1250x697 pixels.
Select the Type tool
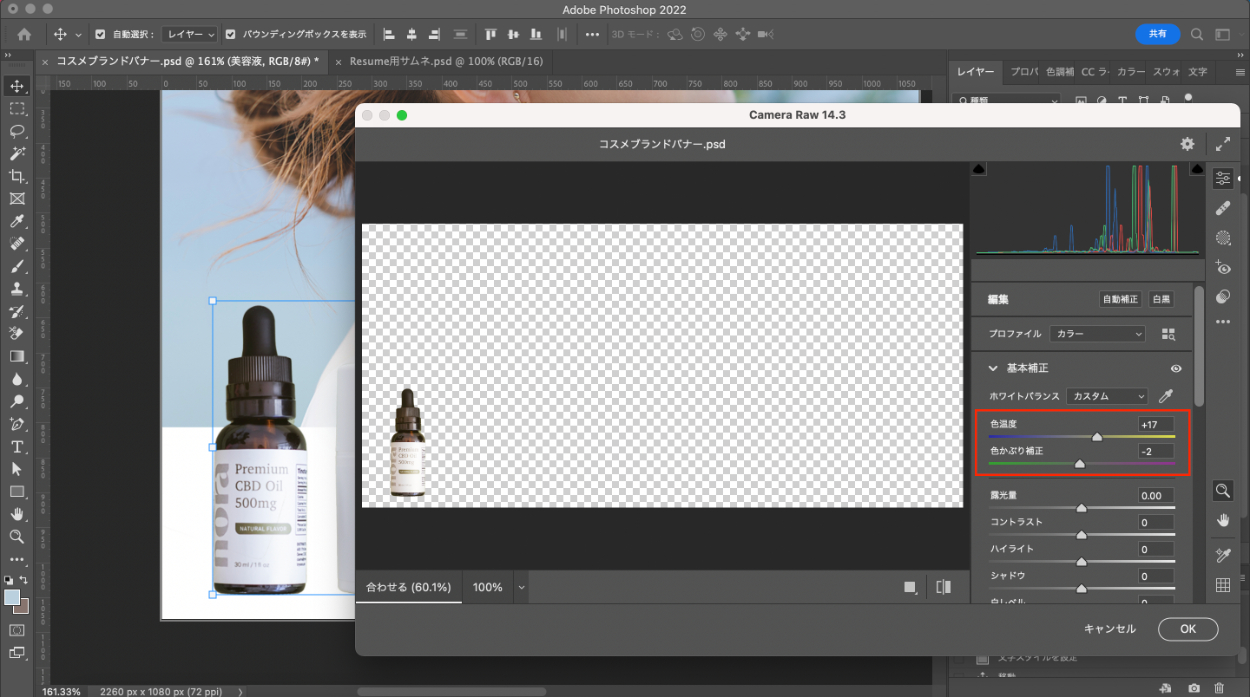click(x=17, y=447)
